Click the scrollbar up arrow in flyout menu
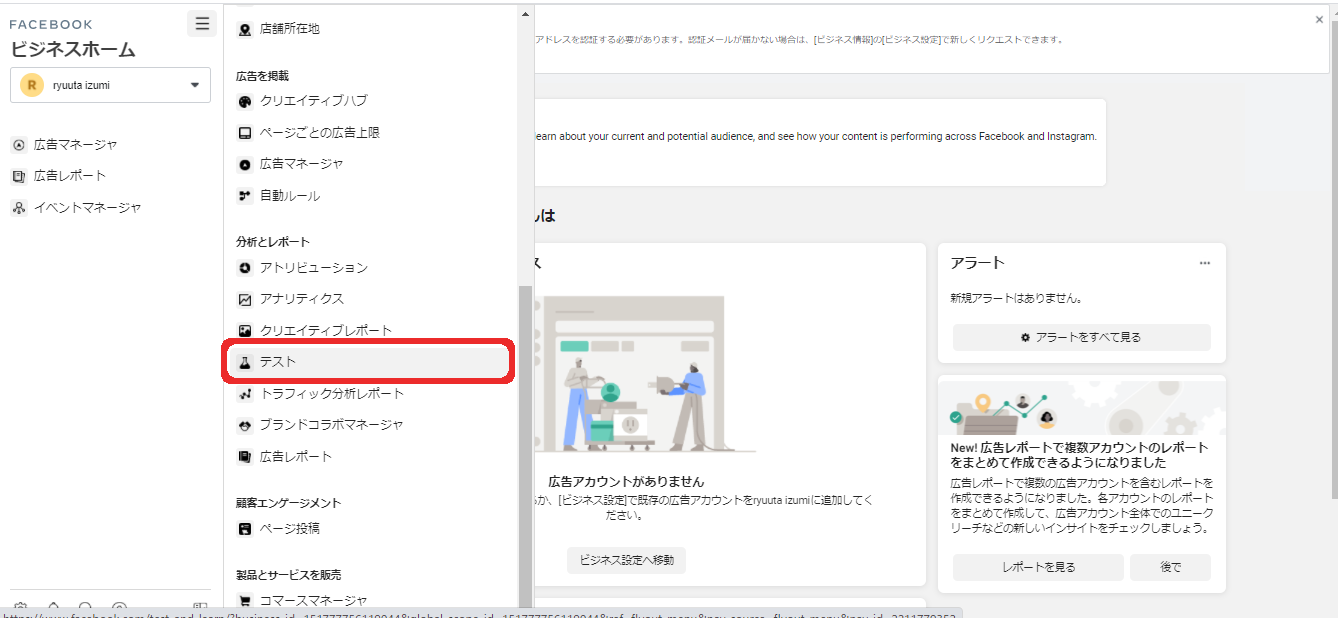The width and height of the screenshot is (1338, 618). coord(526,13)
